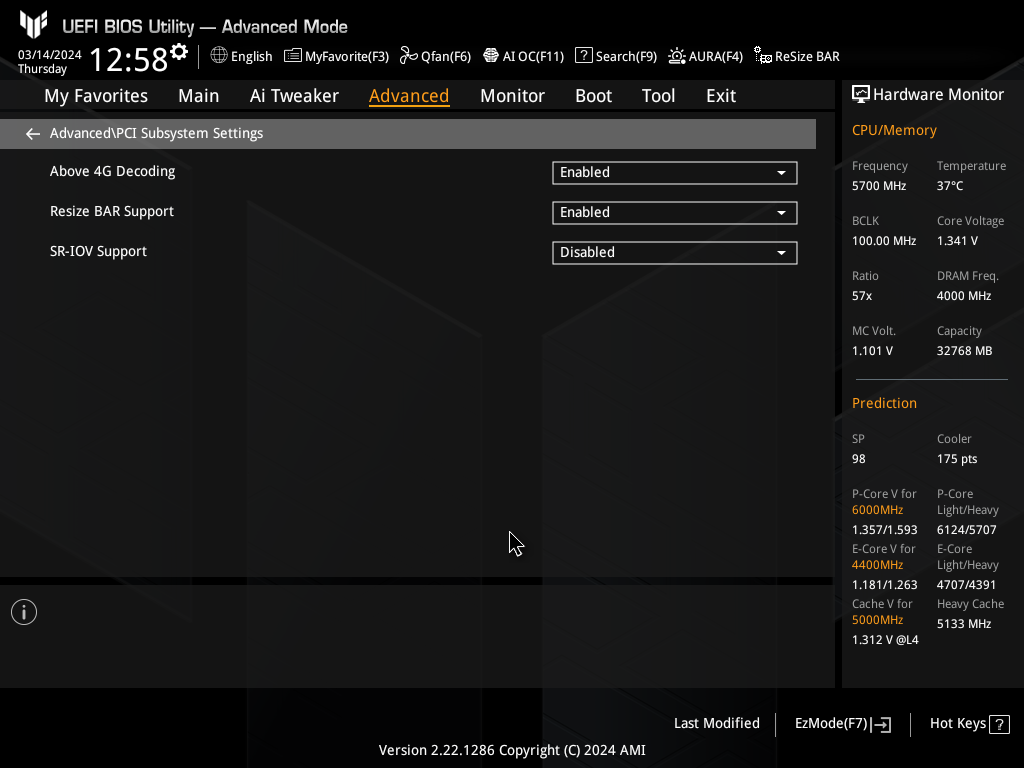Click Ratio value 57x
The image size is (1024, 768).
[x=861, y=296]
